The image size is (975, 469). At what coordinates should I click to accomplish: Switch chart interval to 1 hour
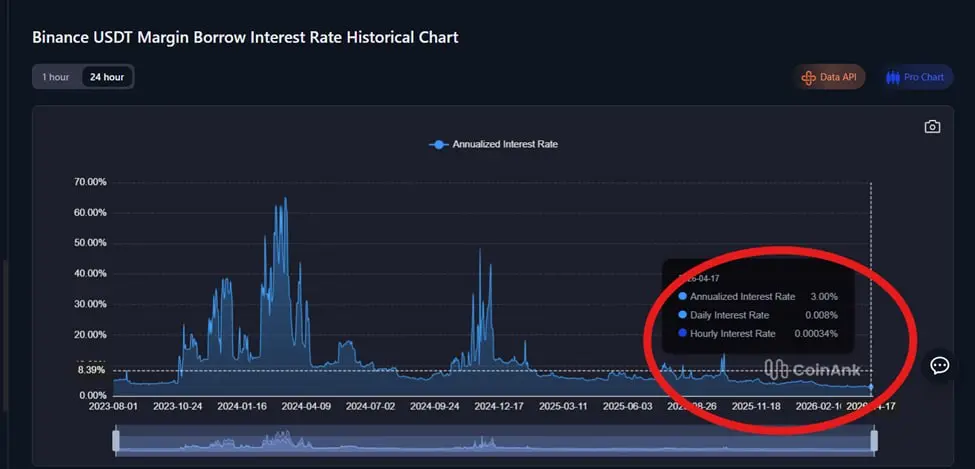(x=56, y=77)
